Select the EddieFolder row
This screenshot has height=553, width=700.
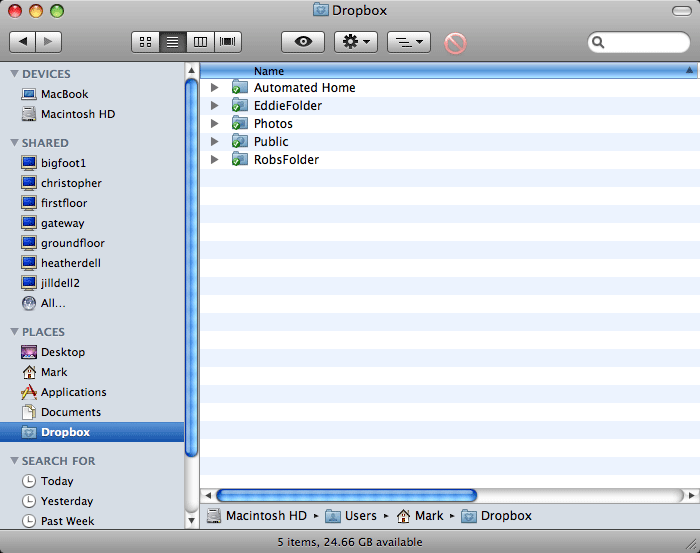pos(450,106)
